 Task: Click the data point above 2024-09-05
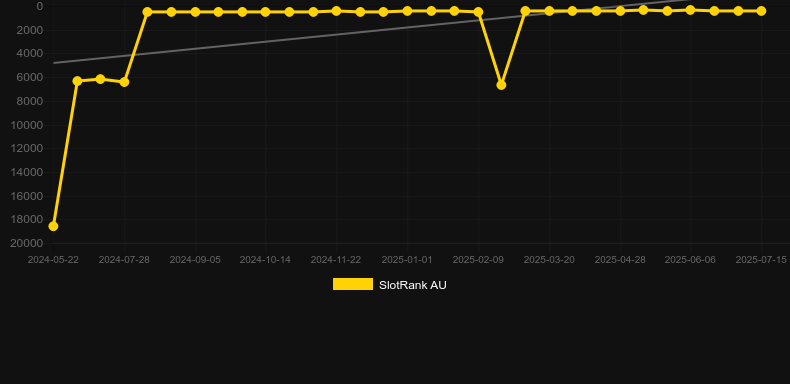click(x=195, y=12)
